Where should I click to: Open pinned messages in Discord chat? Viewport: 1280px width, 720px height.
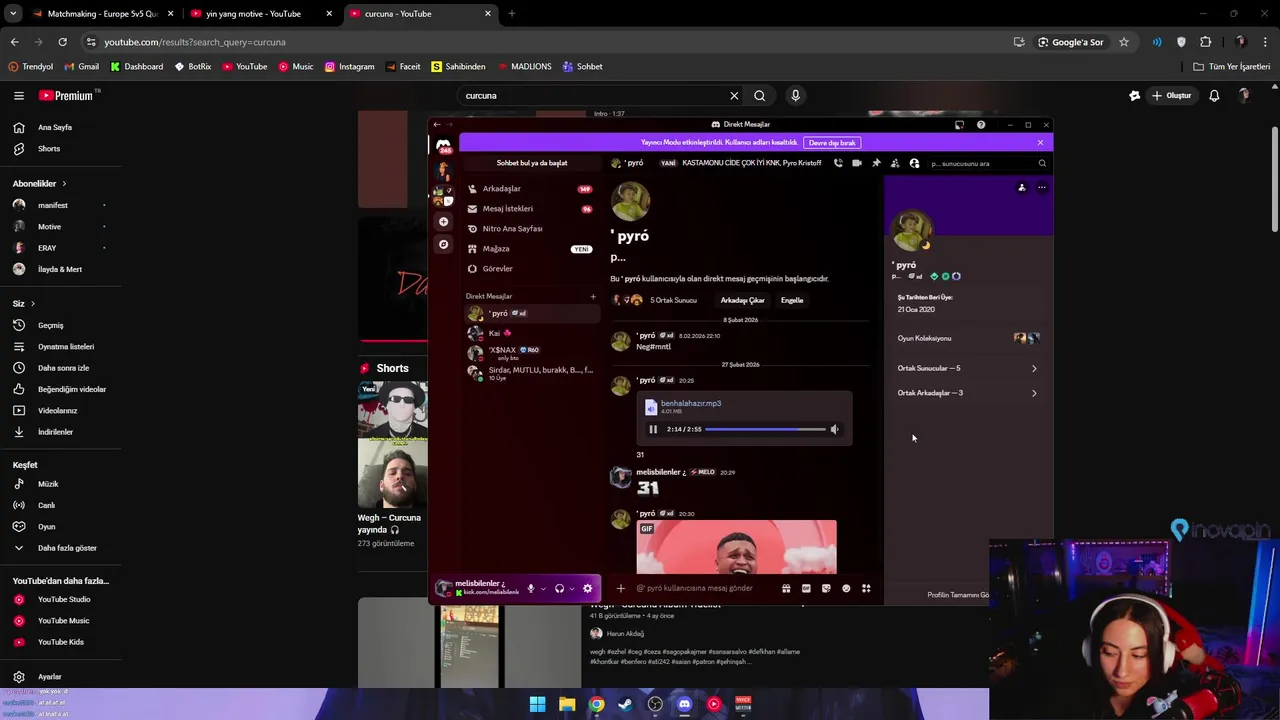tap(876, 163)
